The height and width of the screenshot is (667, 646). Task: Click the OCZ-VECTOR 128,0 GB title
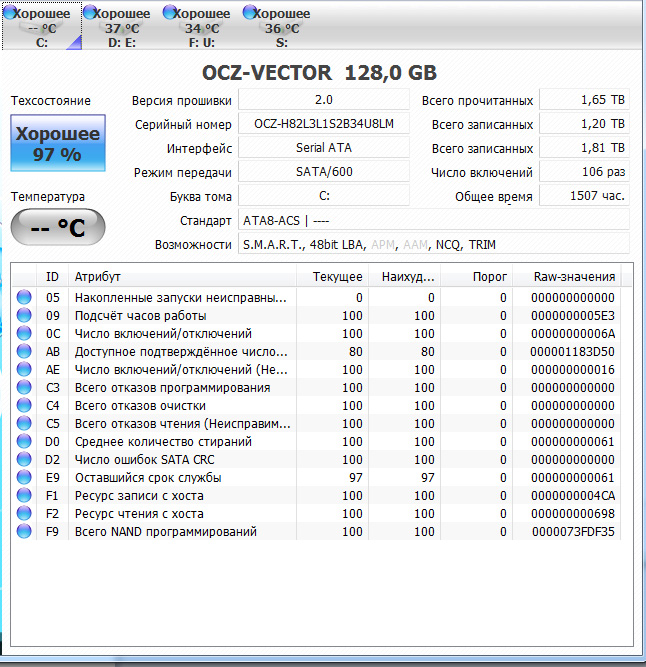click(319, 72)
